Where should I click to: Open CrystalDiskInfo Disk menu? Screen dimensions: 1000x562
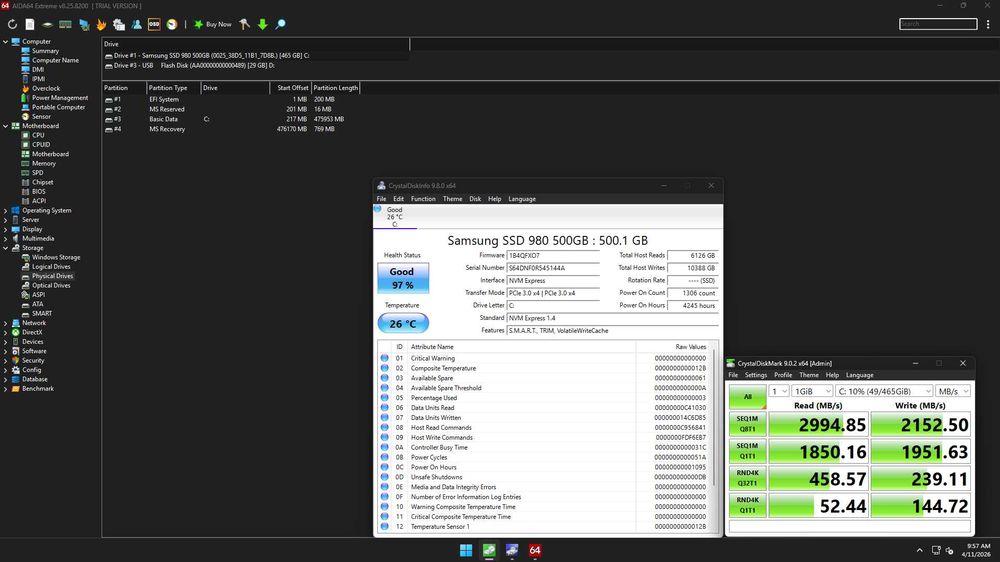[475, 199]
